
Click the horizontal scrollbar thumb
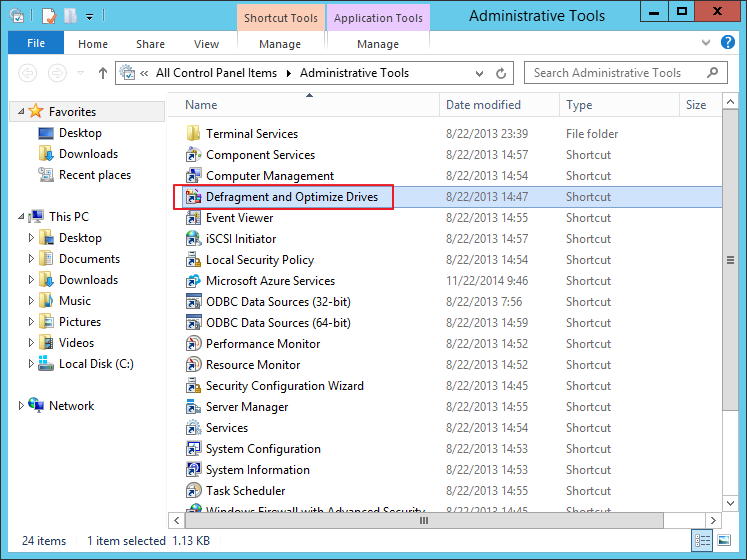[423, 520]
